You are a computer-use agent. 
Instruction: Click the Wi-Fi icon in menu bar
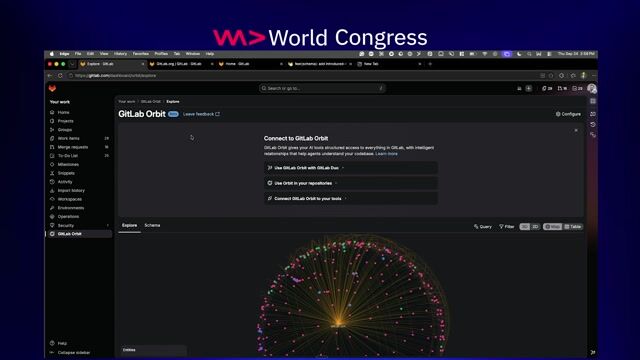tap(484, 54)
